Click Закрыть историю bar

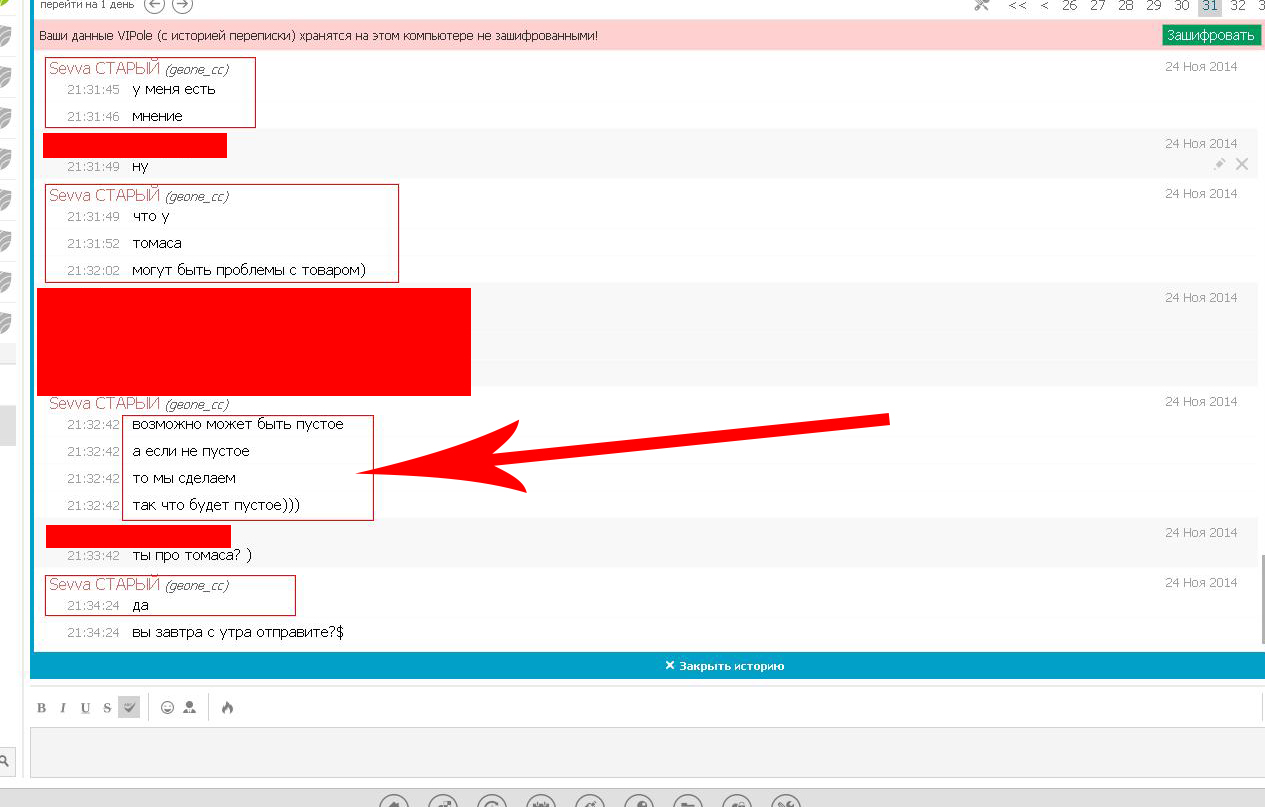724,666
